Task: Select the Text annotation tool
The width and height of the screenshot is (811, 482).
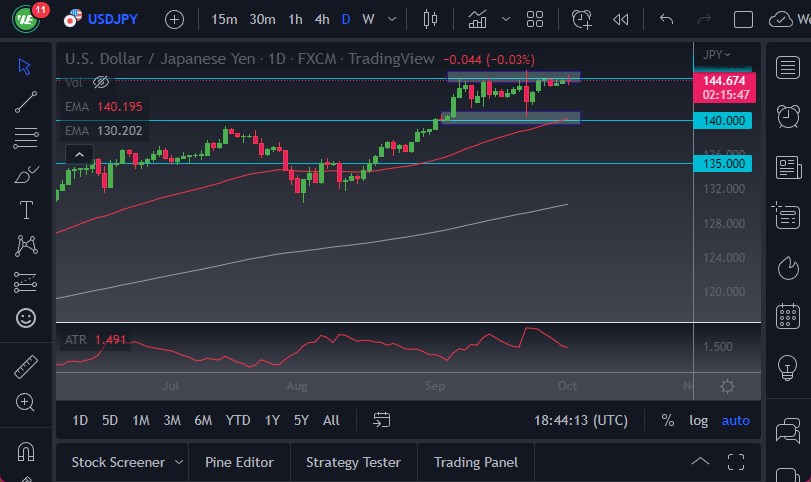Action: point(26,210)
